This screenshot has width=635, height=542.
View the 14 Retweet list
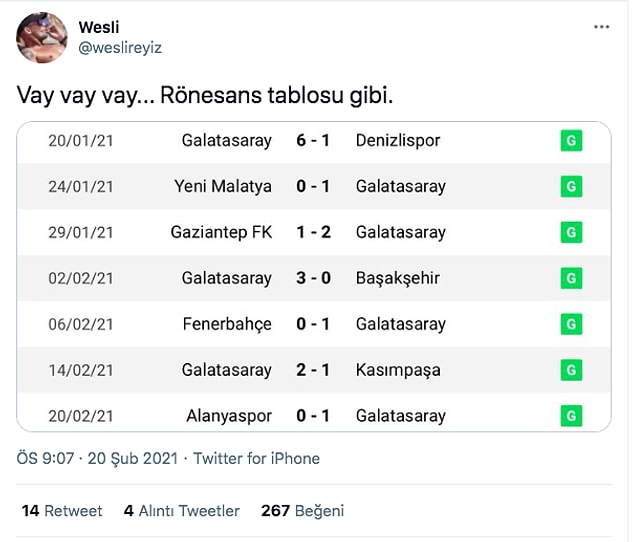coord(62,511)
